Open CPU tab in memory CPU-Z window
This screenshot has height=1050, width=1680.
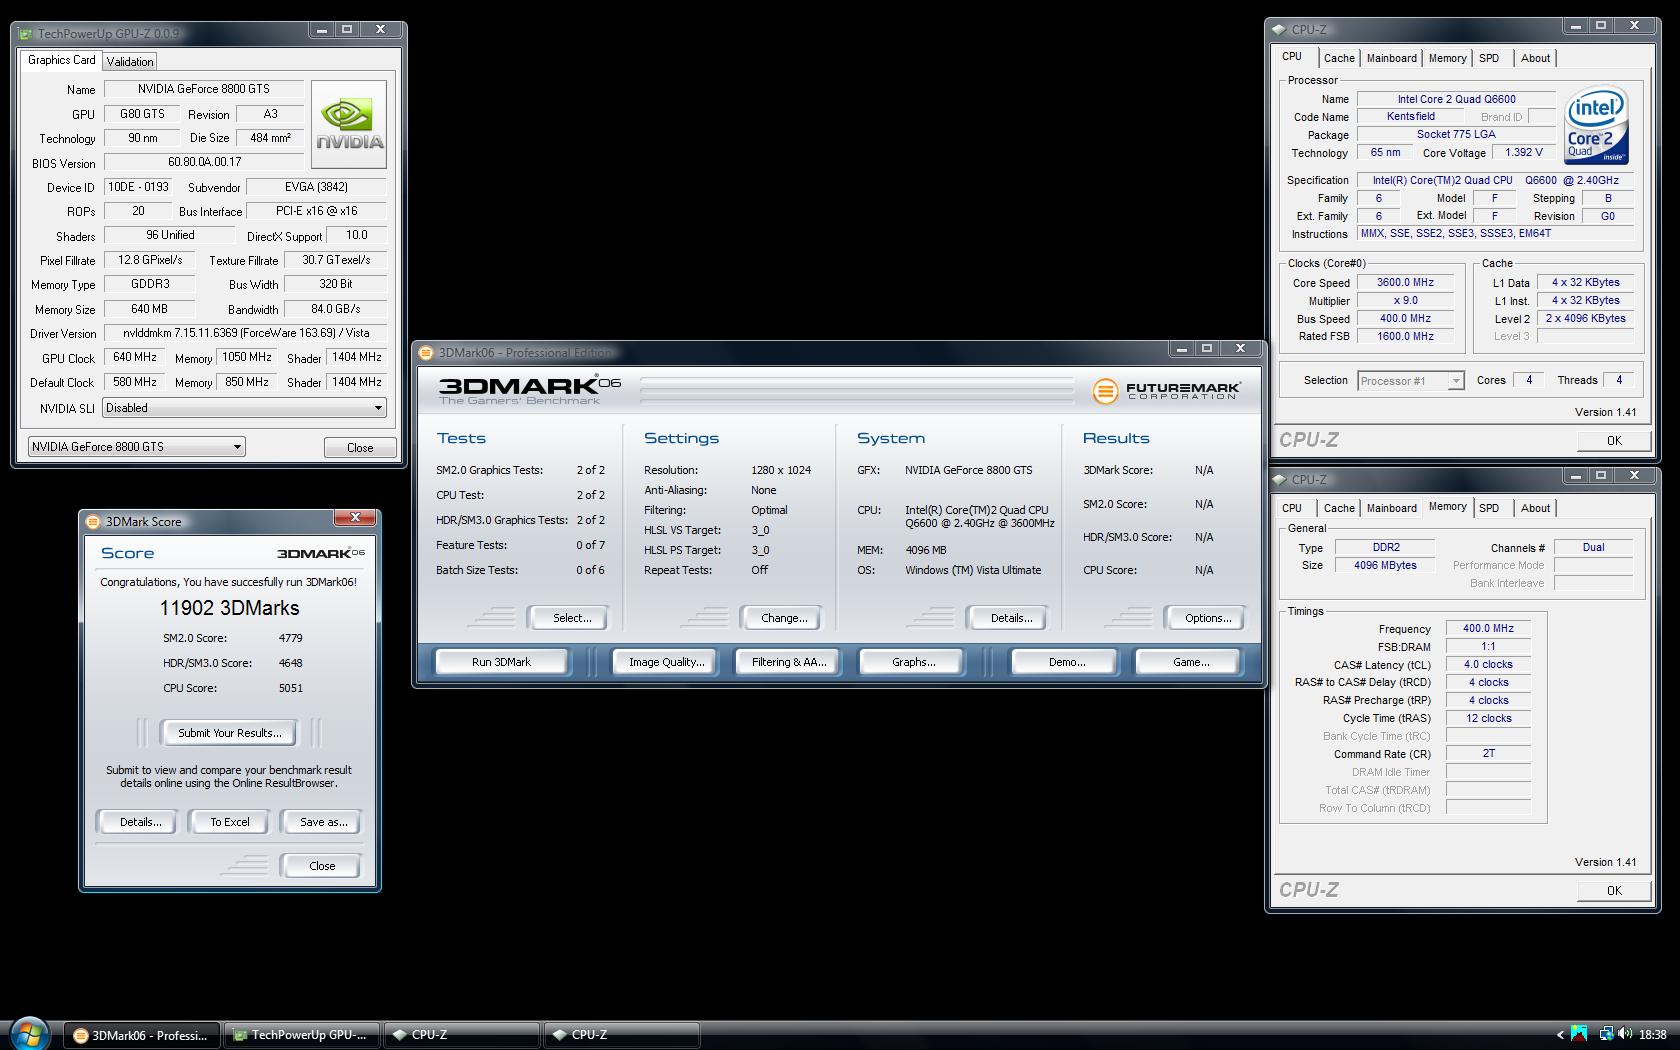[1292, 508]
